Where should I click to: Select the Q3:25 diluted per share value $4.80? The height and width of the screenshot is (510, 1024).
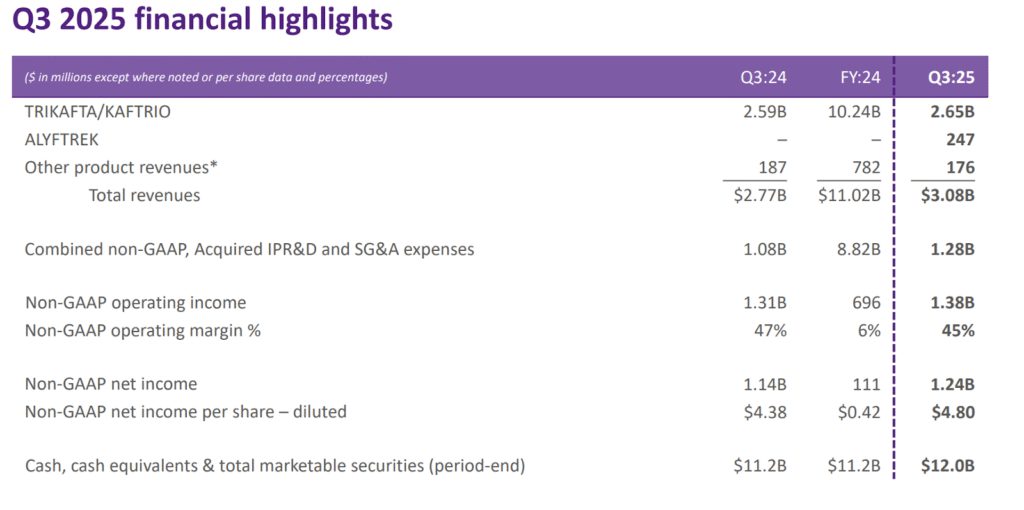pyautogui.click(x=952, y=411)
